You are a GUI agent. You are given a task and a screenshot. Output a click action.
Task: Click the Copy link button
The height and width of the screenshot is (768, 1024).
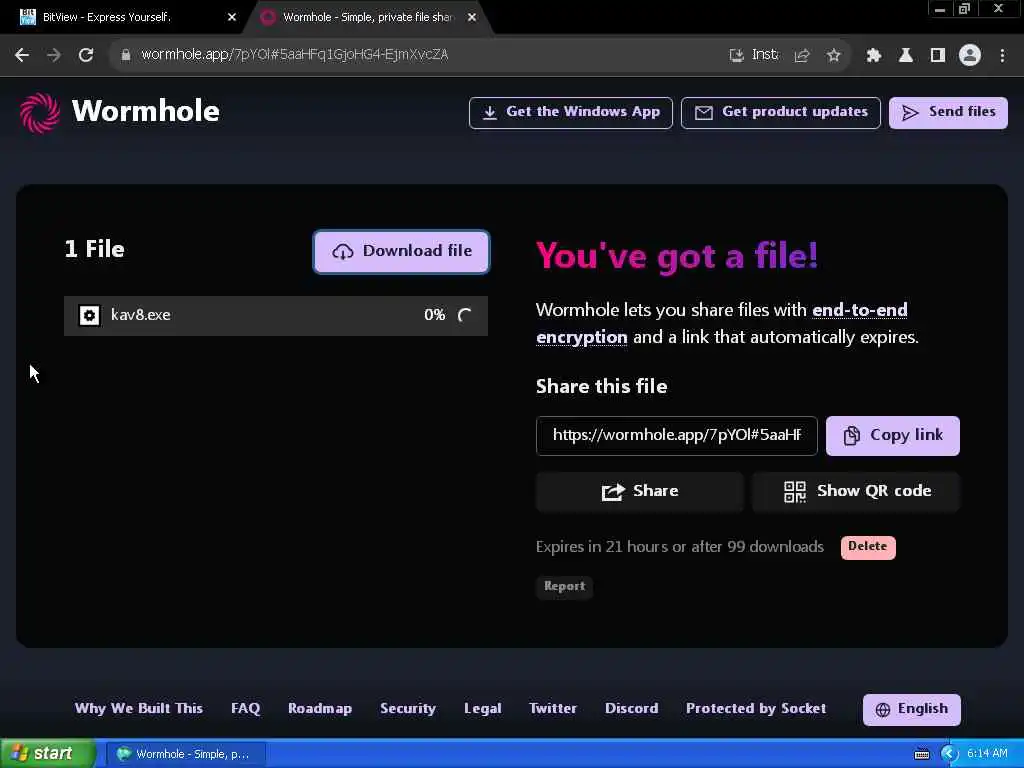coord(893,436)
